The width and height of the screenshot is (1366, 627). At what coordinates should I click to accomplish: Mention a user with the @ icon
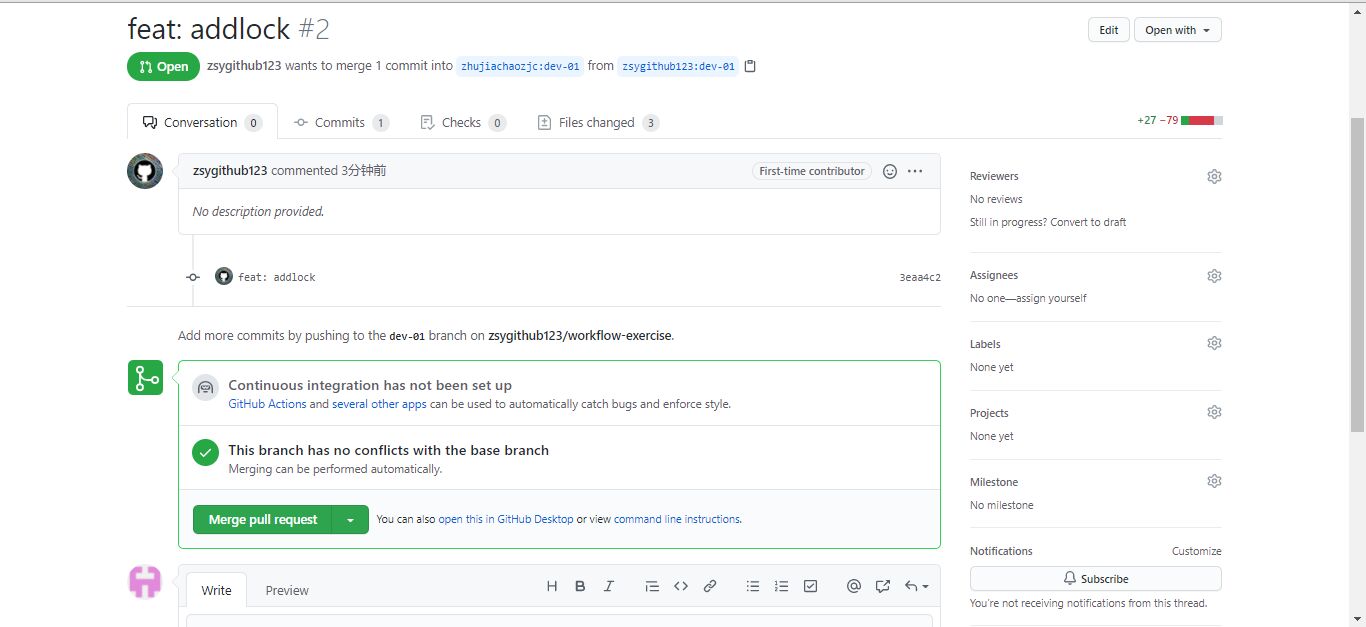coord(854,586)
